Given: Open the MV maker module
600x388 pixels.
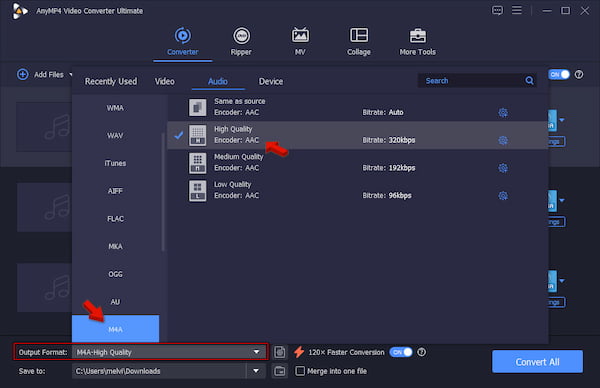Looking at the screenshot, I should click(300, 41).
